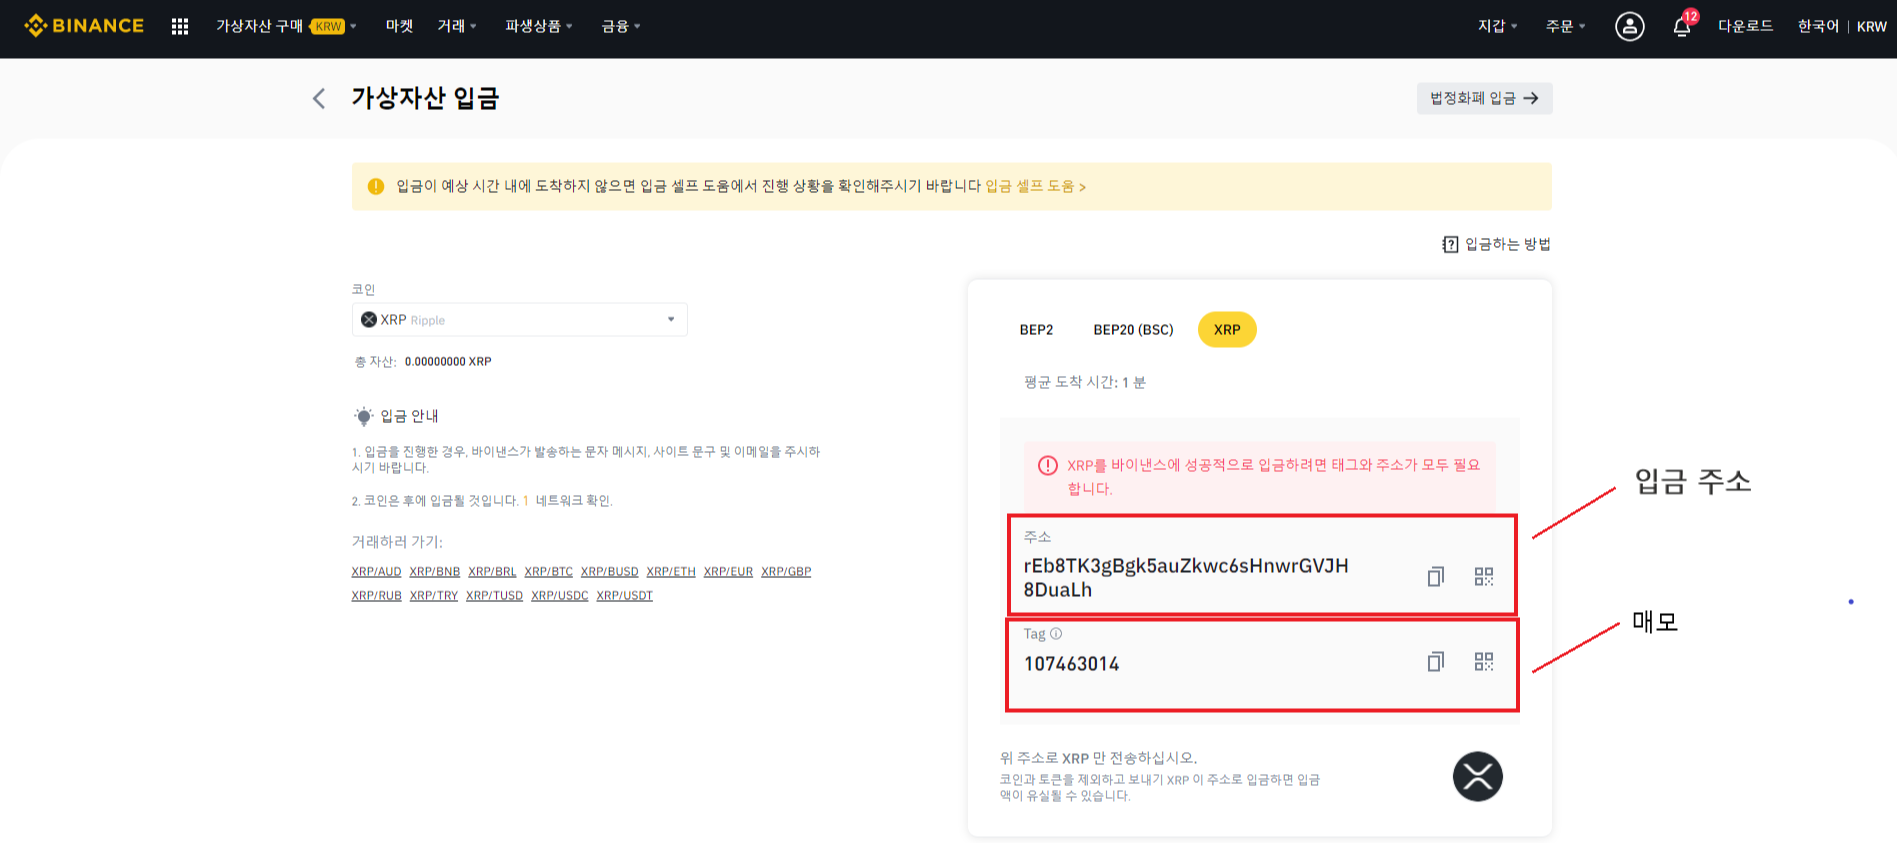Viewport: 1897px width, 843px height.
Task: Open the XRP Ripple coin selector dropdown
Action: 519,320
